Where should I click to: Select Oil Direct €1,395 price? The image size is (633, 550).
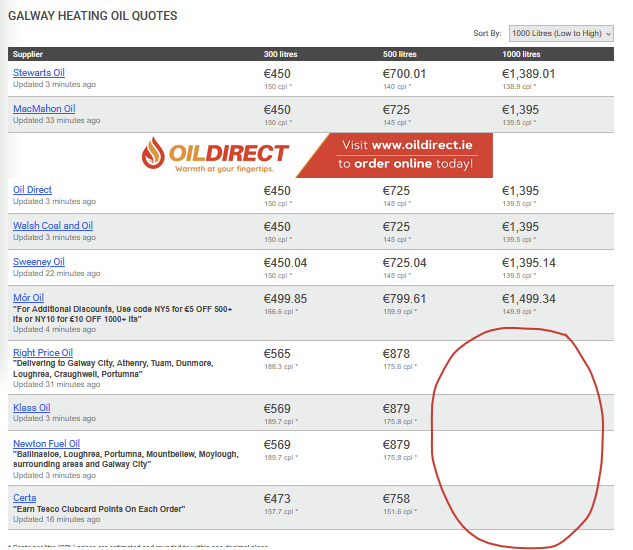(520, 191)
